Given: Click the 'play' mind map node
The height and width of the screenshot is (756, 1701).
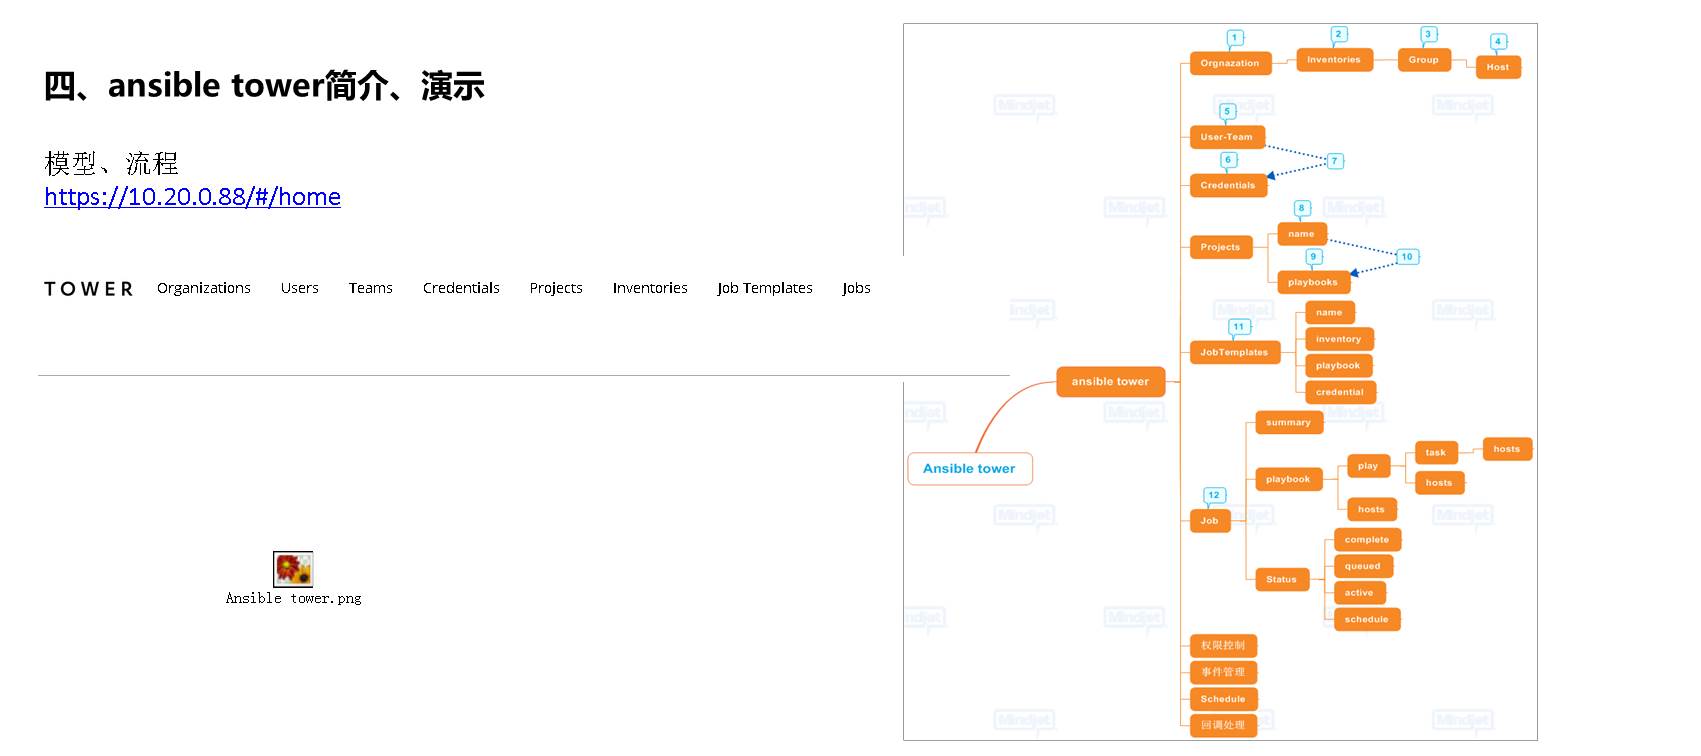Looking at the screenshot, I should point(1368,466).
